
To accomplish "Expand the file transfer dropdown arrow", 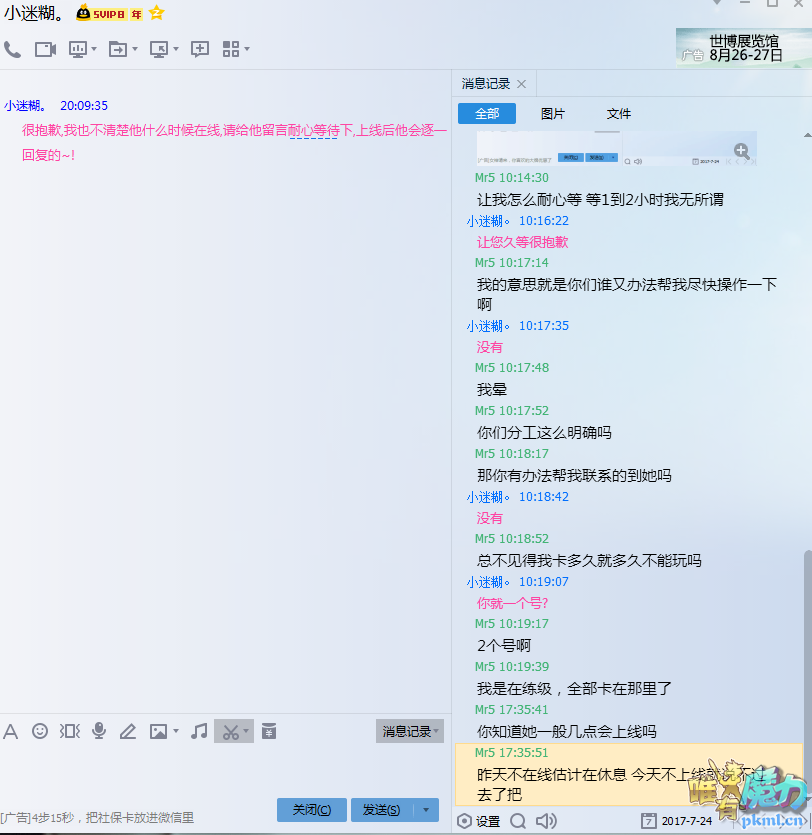I will [x=135, y=49].
